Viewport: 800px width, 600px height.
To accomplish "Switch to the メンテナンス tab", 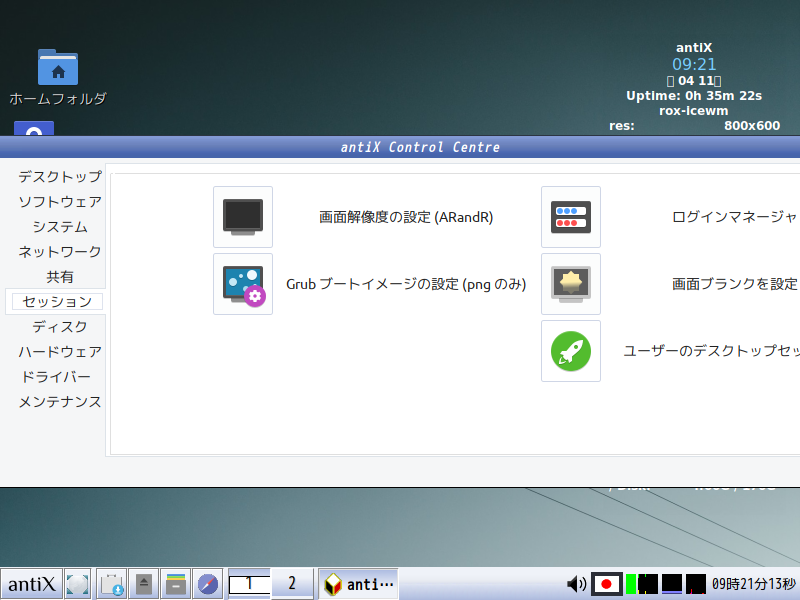I will point(60,402).
